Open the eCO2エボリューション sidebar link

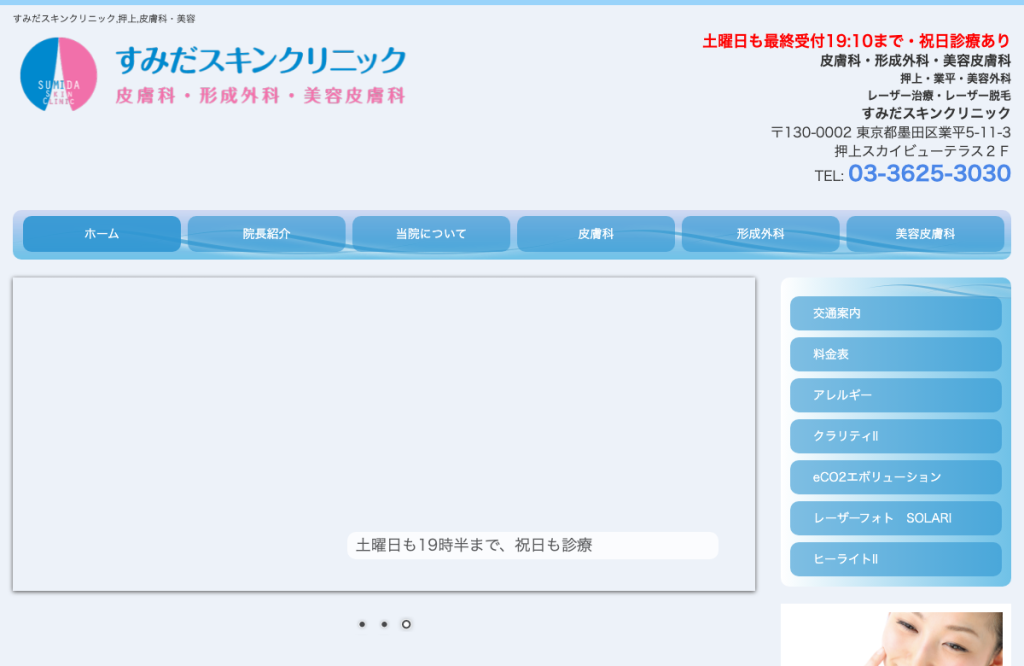click(895, 477)
